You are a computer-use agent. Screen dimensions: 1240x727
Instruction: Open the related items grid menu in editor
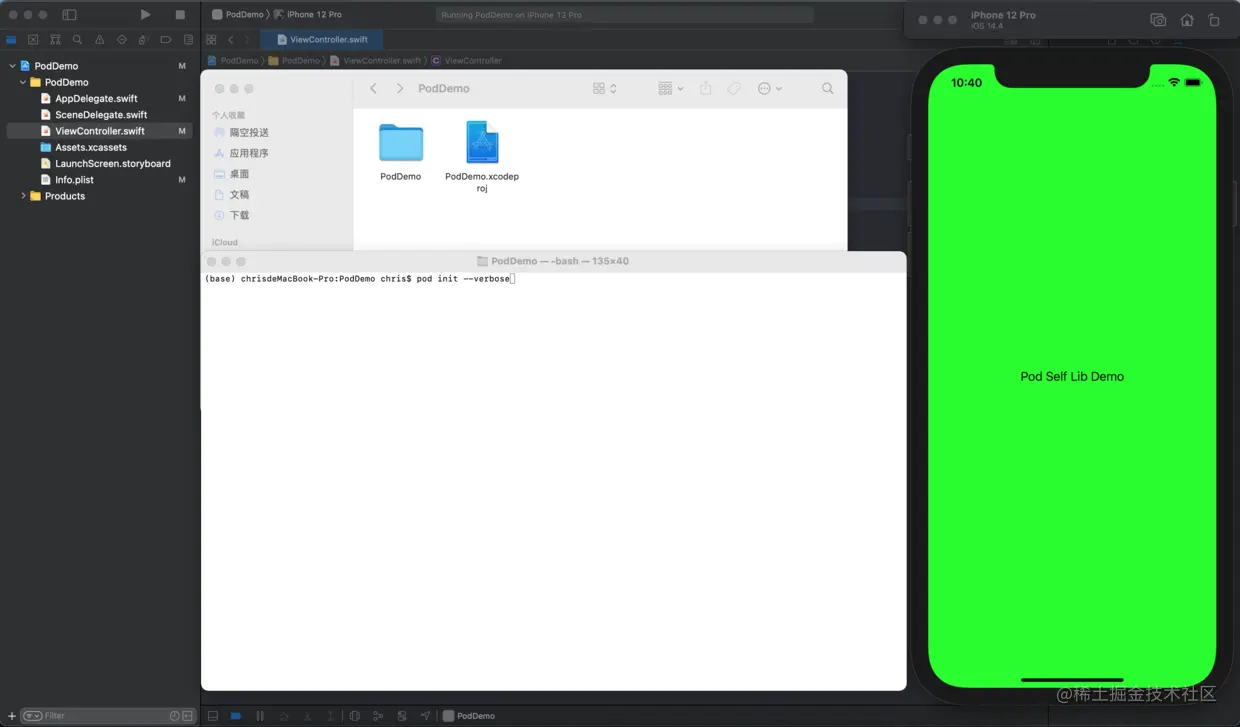211,40
